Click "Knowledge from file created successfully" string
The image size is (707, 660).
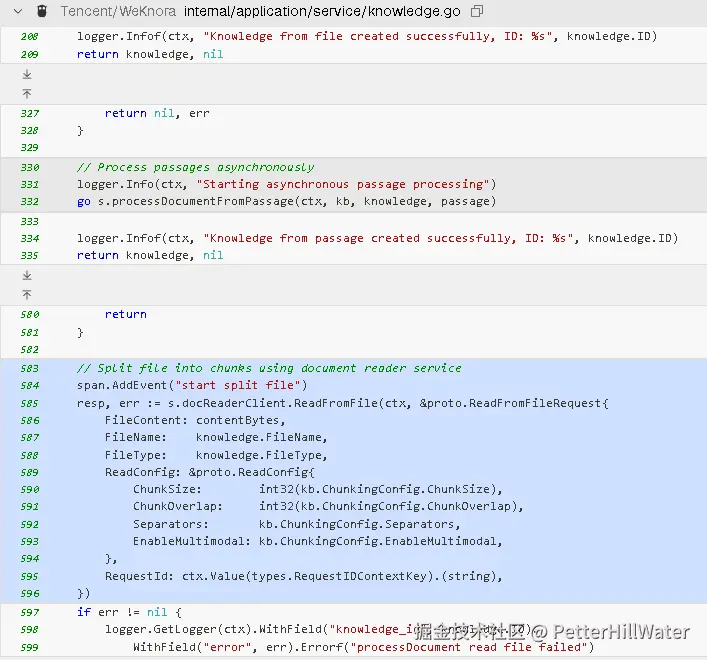(x=378, y=37)
